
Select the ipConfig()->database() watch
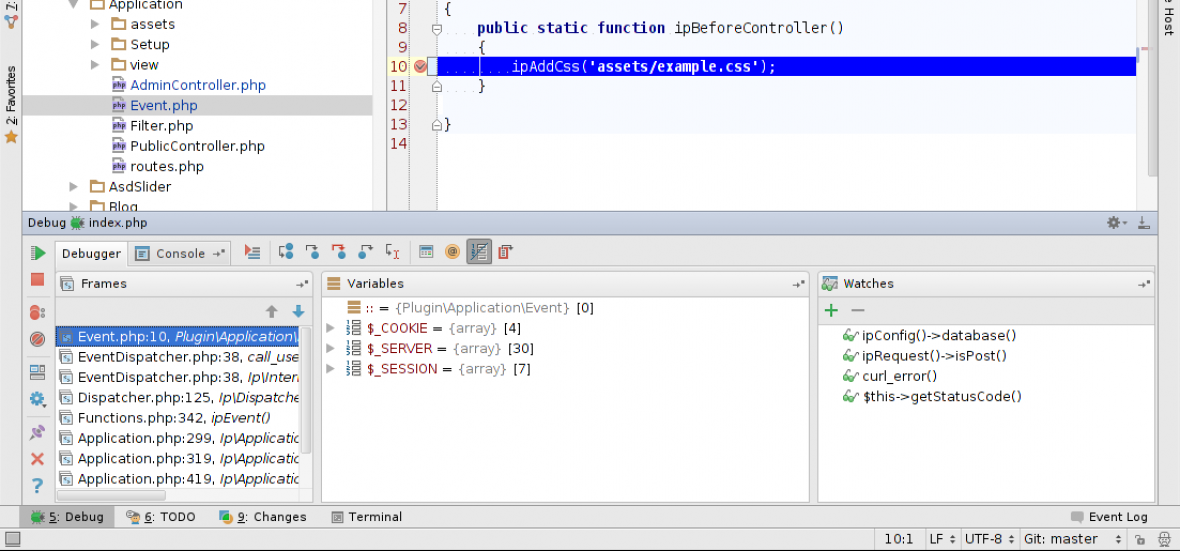938,335
